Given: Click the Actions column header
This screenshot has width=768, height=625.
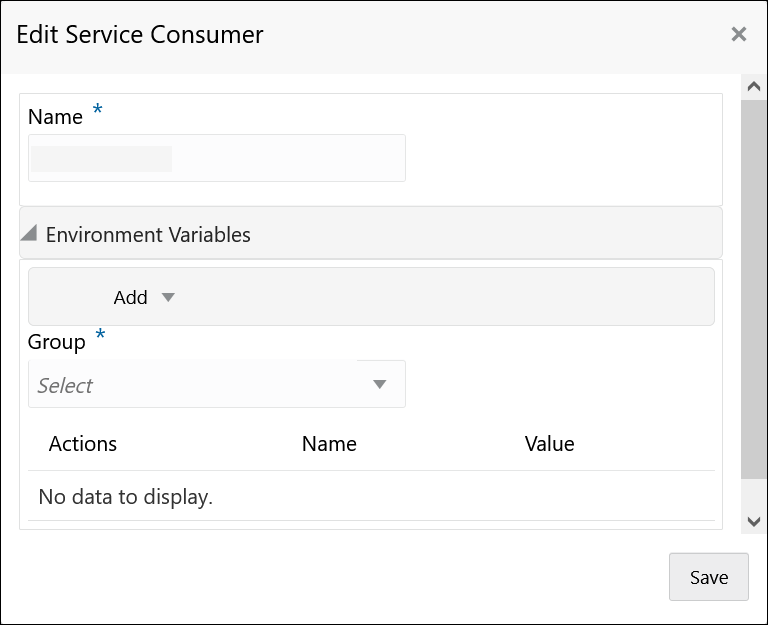Looking at the screenshot, I should coord(83,444).
